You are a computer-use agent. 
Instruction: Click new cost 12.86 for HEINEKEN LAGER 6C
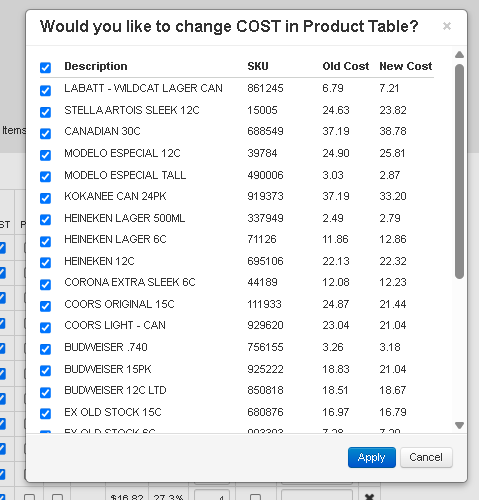(393, 239)
